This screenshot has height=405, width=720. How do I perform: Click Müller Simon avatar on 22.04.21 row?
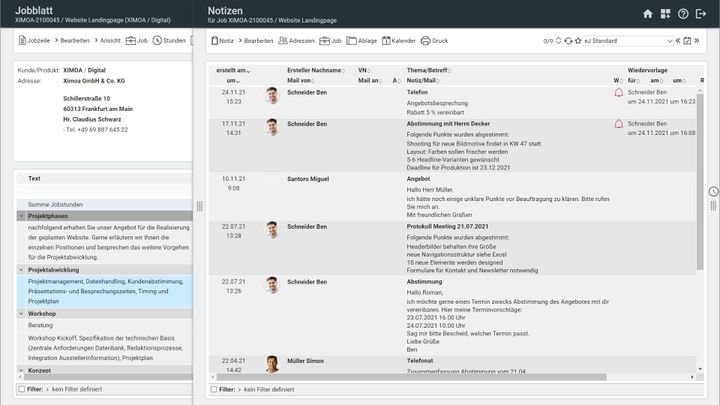272,364
